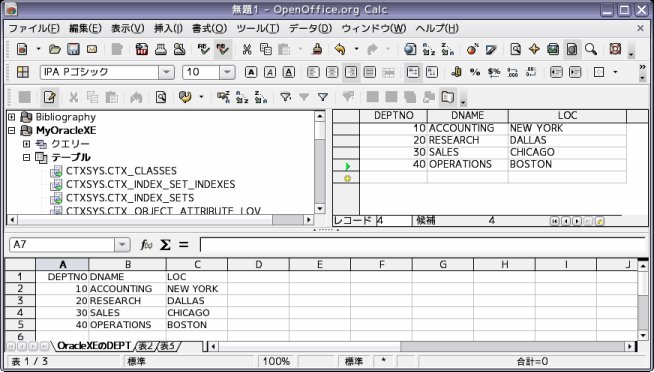Click the Cut scissors icon in main toolbar
The height and width of the screenshot is (372, 654).
pos(247,50)
